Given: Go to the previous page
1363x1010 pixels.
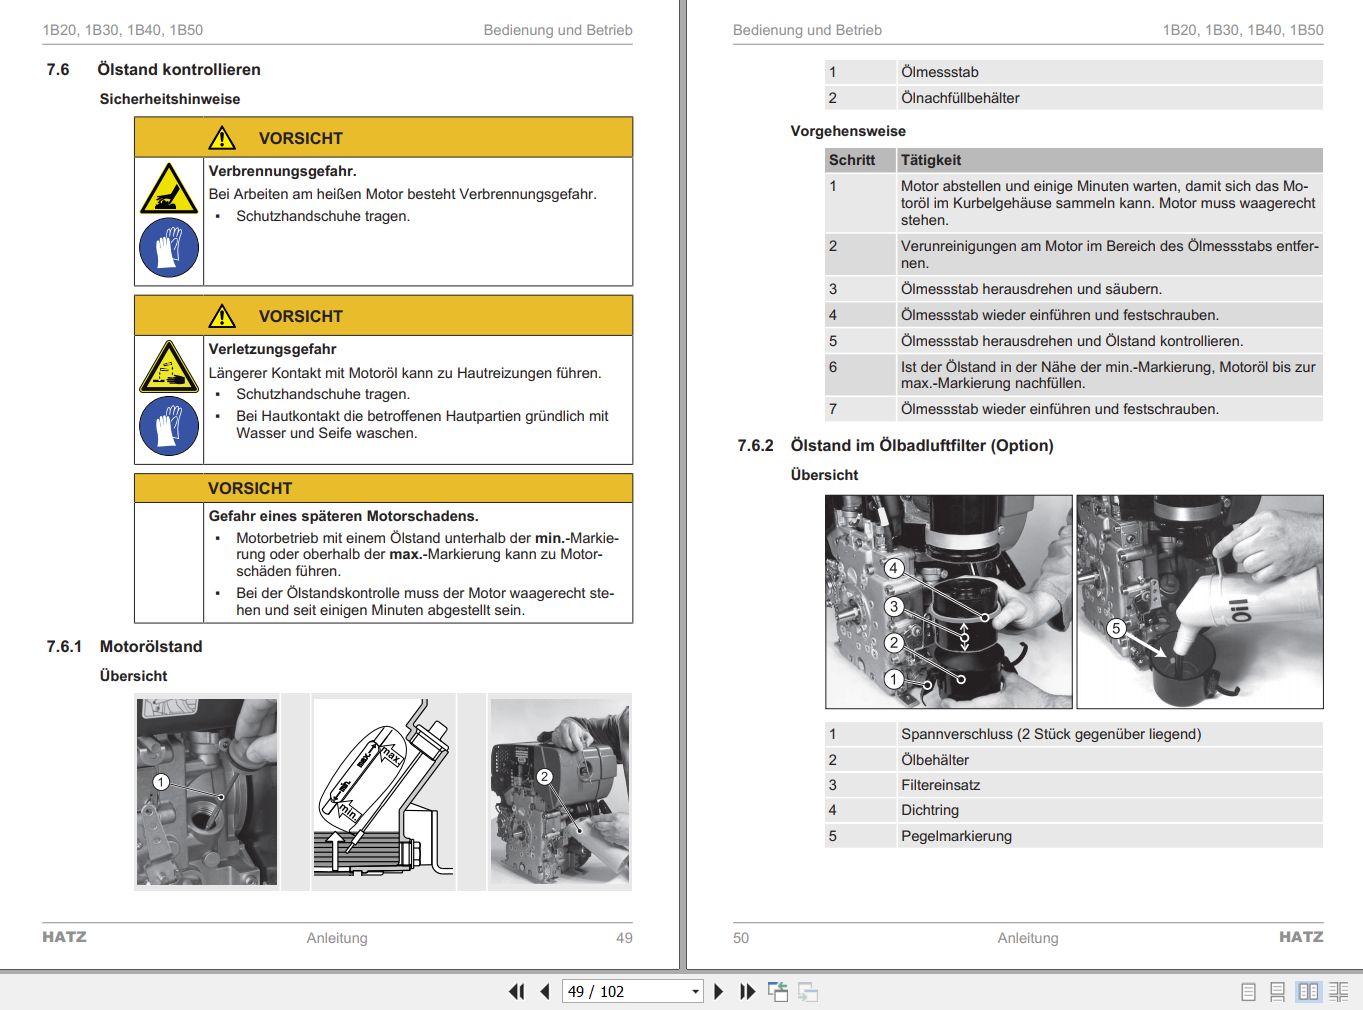Looking at the screenshot, I should 544,990.
